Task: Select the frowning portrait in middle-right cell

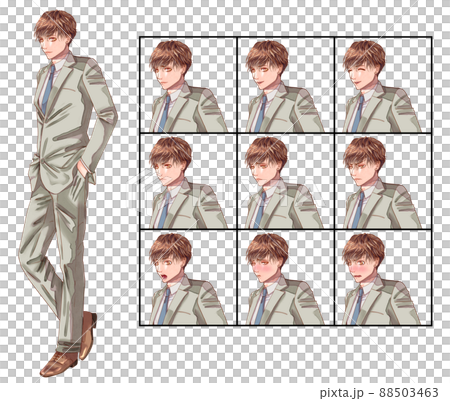Action: pos(383,181)
